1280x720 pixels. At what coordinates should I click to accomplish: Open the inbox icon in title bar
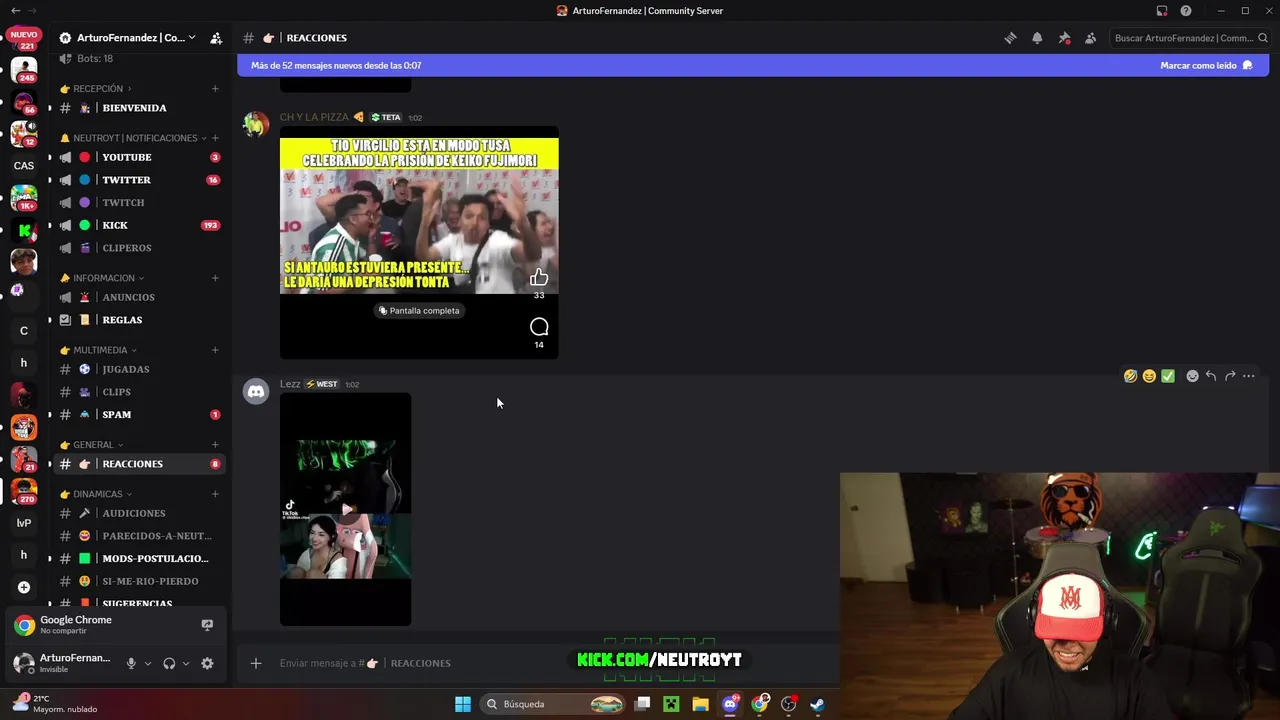tap(1162, 11)
